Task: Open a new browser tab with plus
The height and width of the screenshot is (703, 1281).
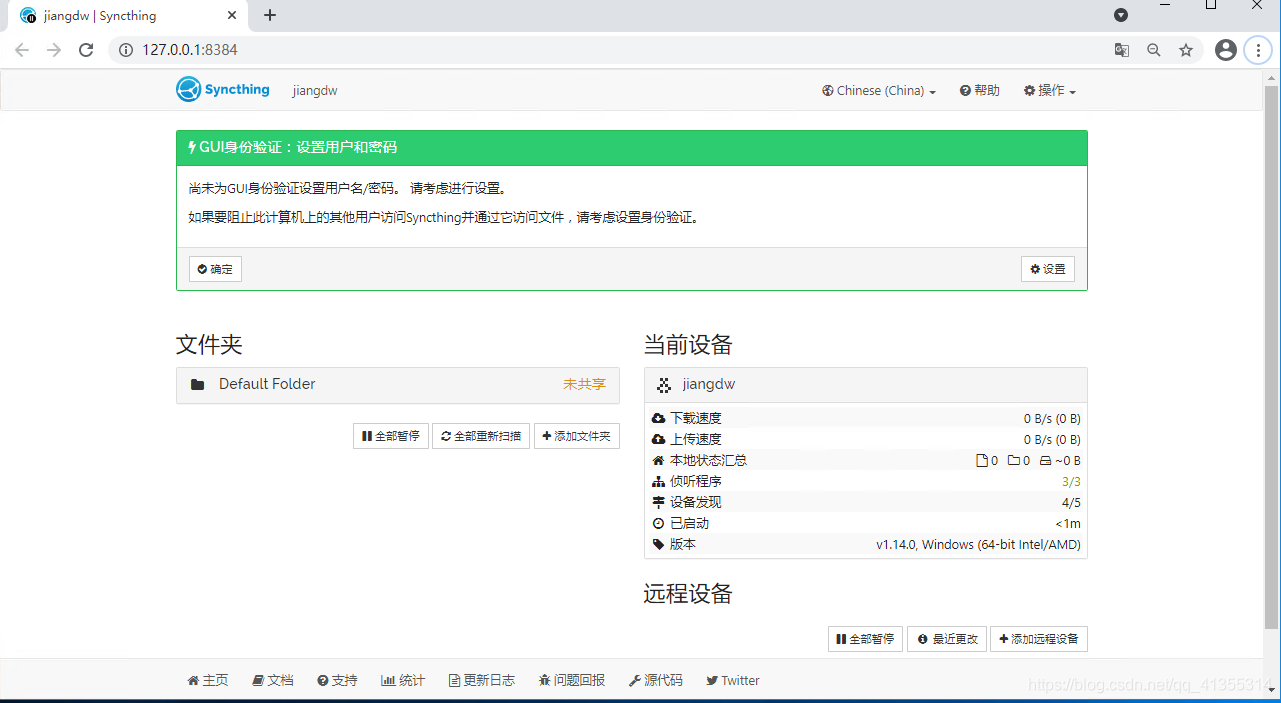Action: pyautogui.click(x=270, y=15)
